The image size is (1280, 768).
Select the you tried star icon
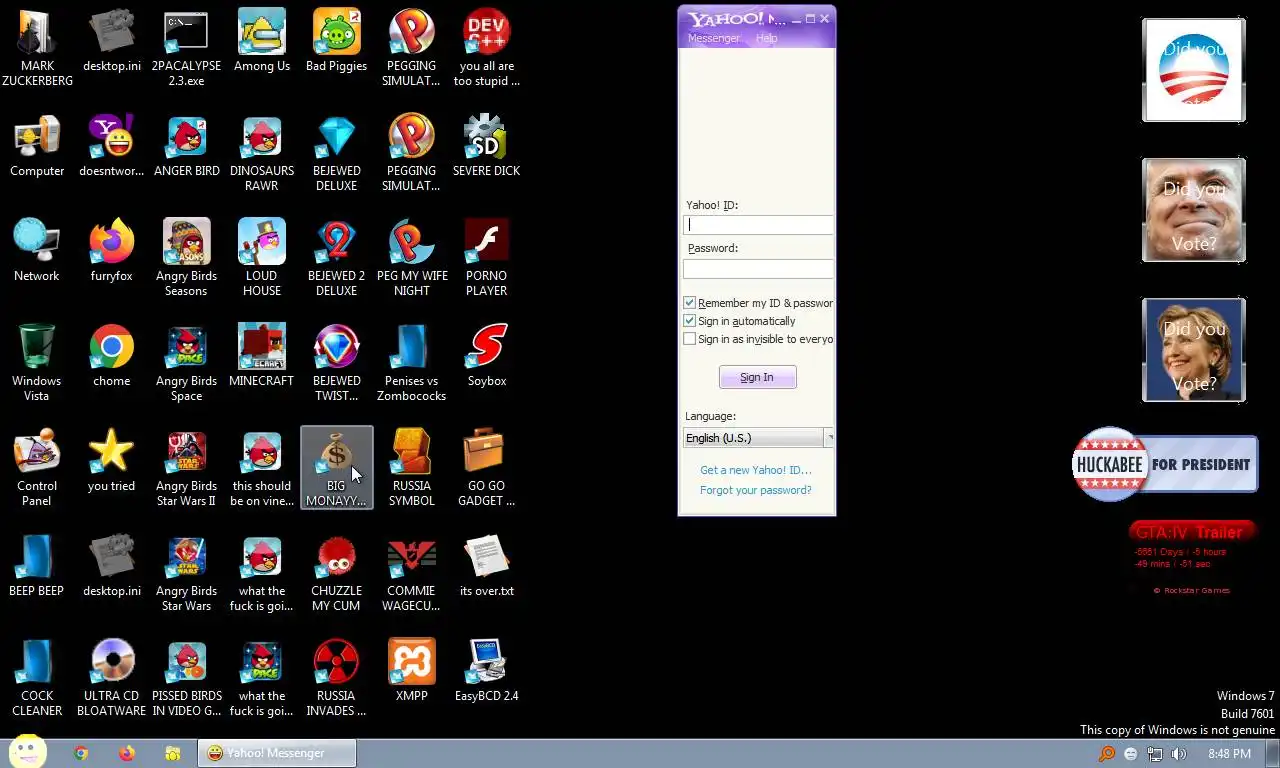[111, 462]
